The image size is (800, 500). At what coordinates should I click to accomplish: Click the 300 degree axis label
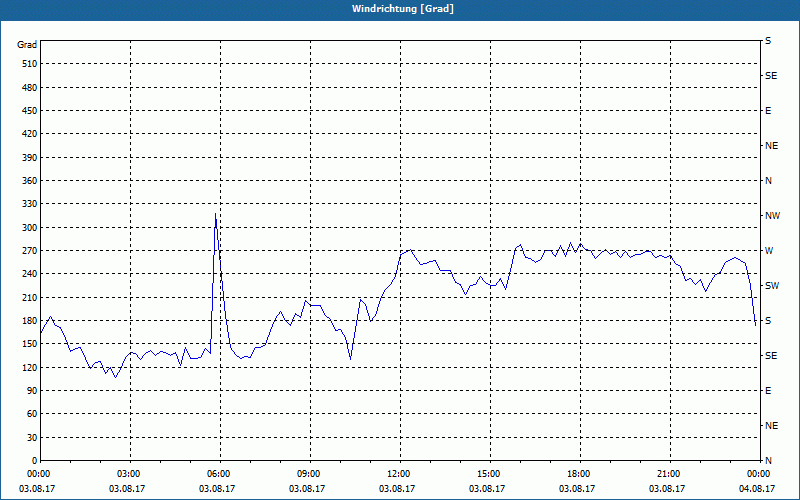29,228
